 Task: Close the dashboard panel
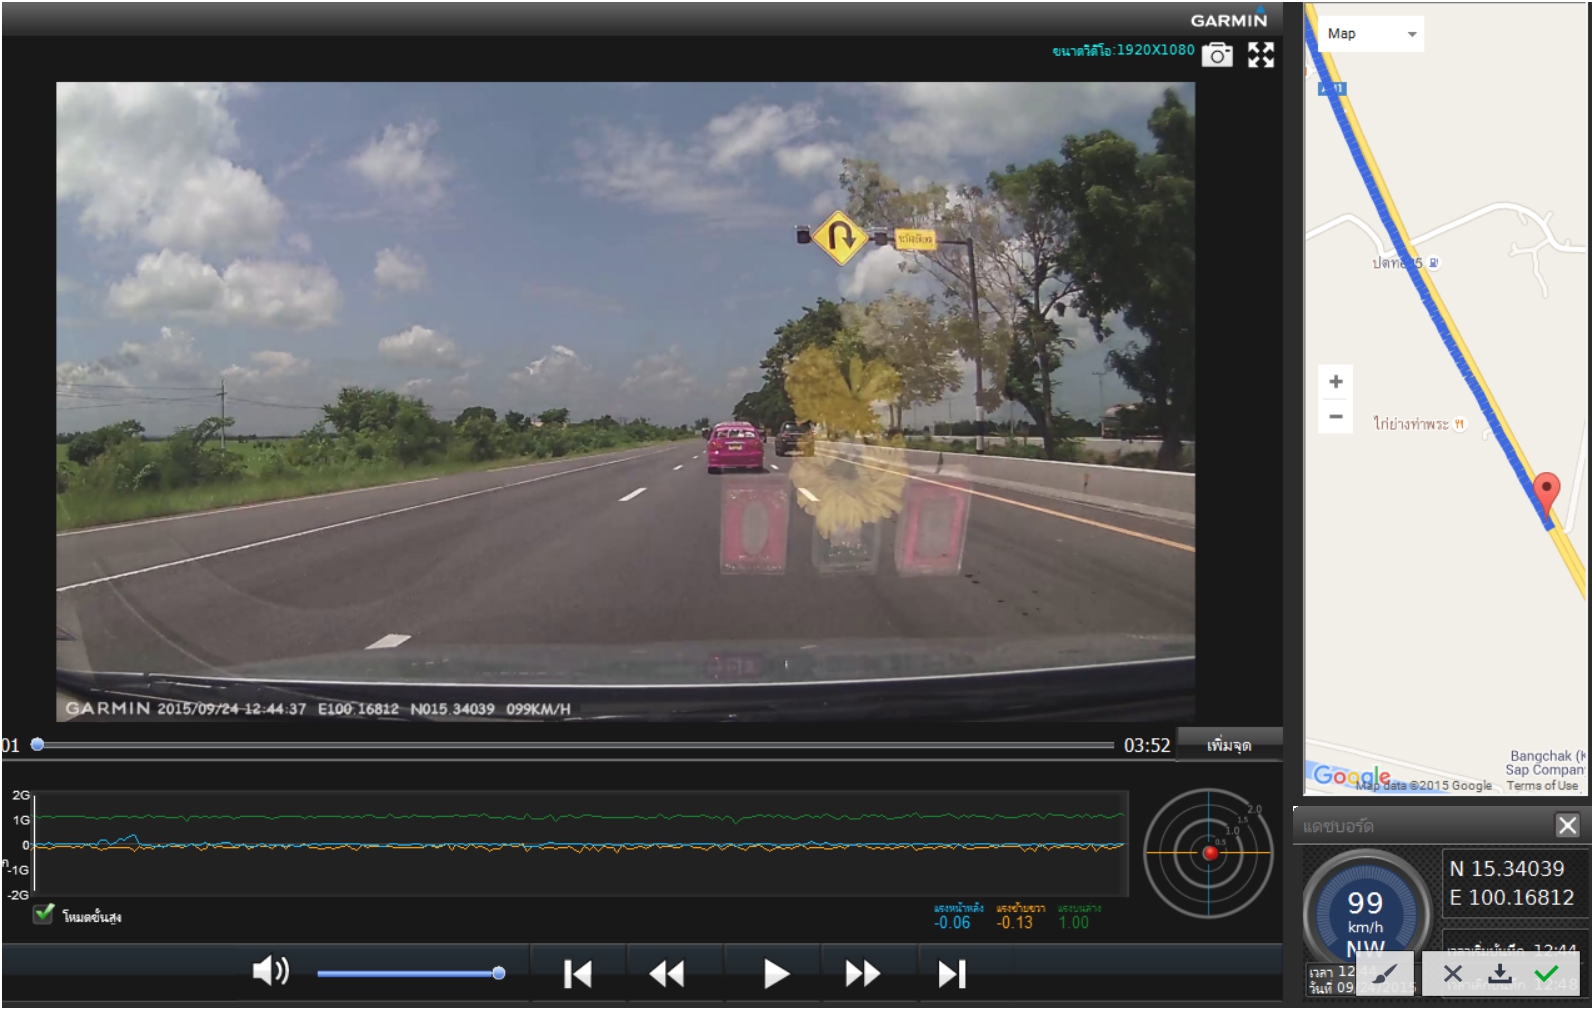(1567, 825)
